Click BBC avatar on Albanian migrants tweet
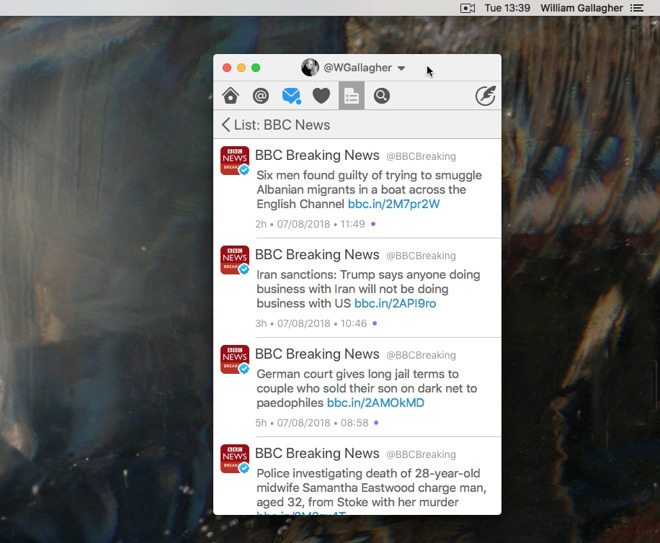Image resolution: width=660 pixels, height=543 pixels. (x=235, y=160)
